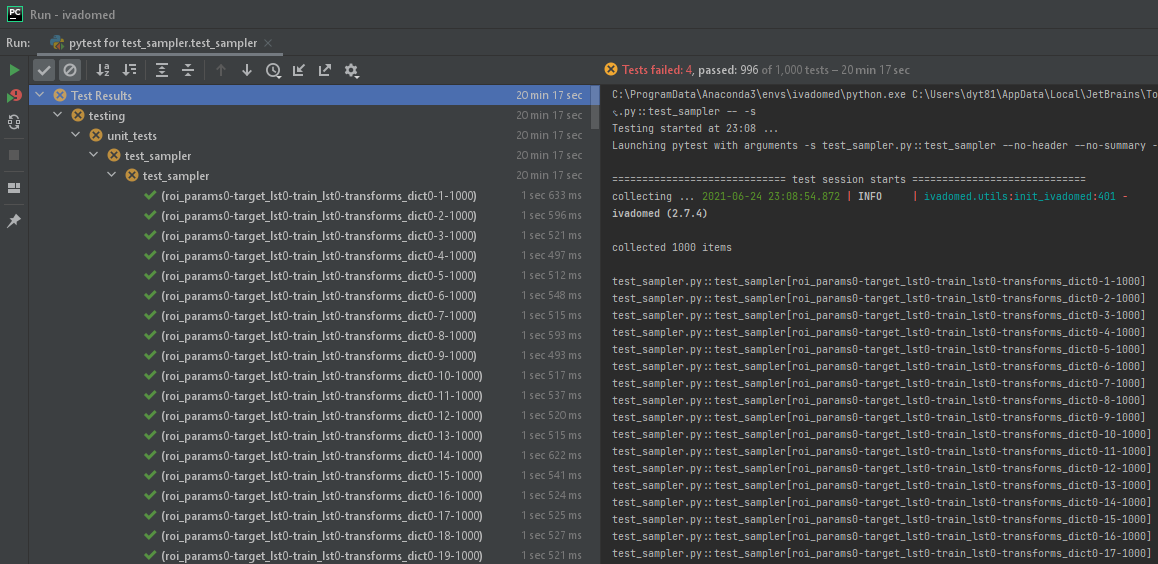Click green check of test dict0-6-1000
1158x564 pixels.
click(x=150, y=295)
